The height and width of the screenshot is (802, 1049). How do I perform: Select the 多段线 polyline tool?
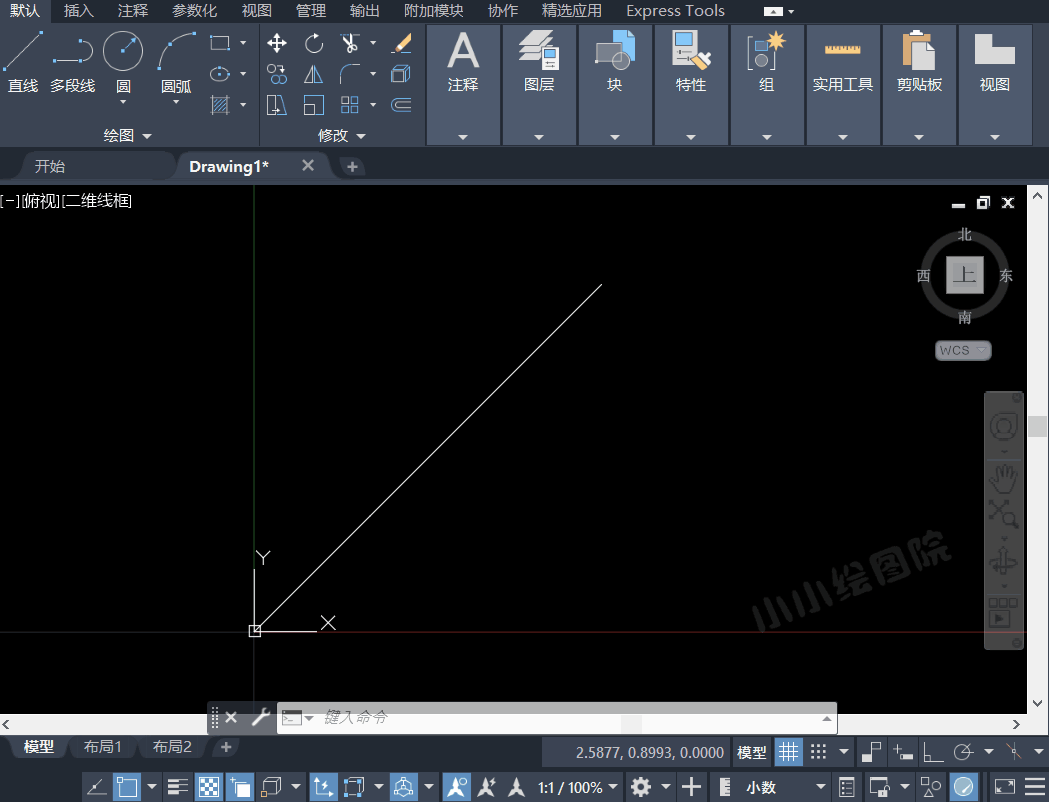[72, 62]
